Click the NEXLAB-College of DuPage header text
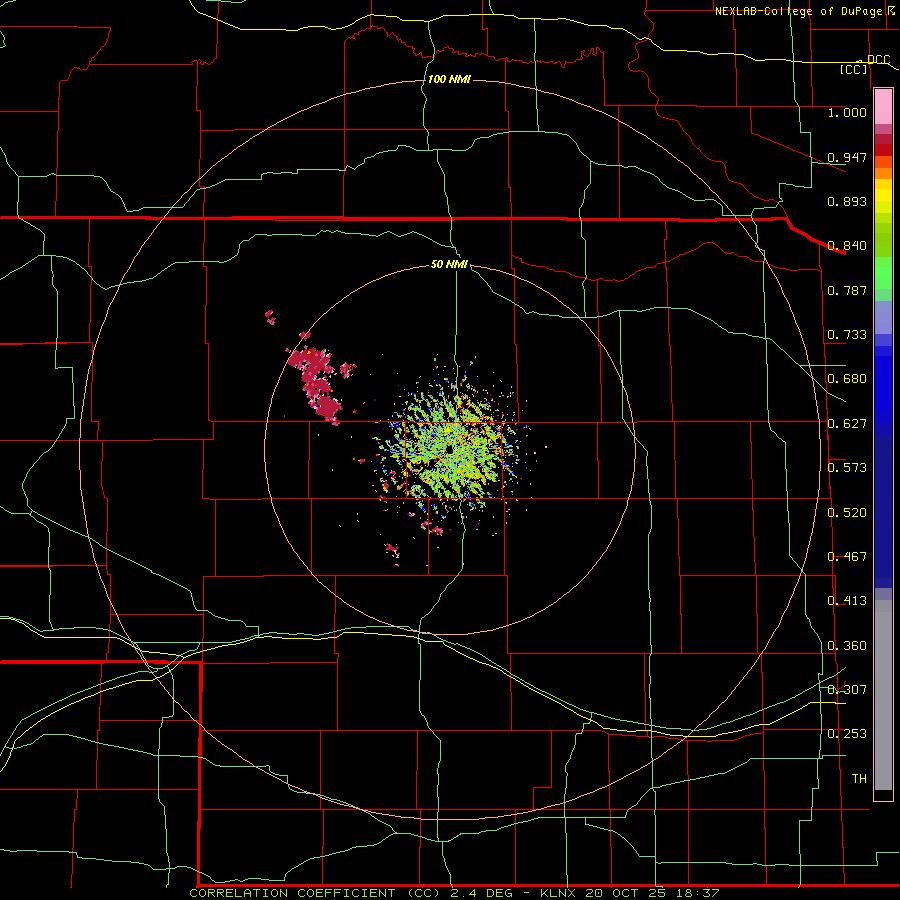Screen dimensions: 900x900 pos(799,11)
